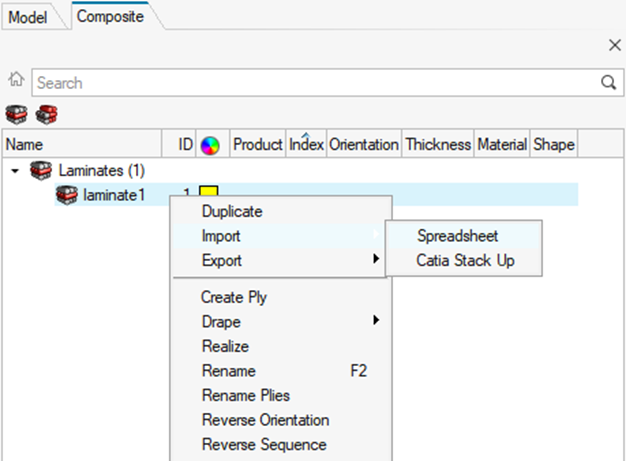Select Catia Stack Up import option
This screenshot has width=626, height=461.
point(465,261)
